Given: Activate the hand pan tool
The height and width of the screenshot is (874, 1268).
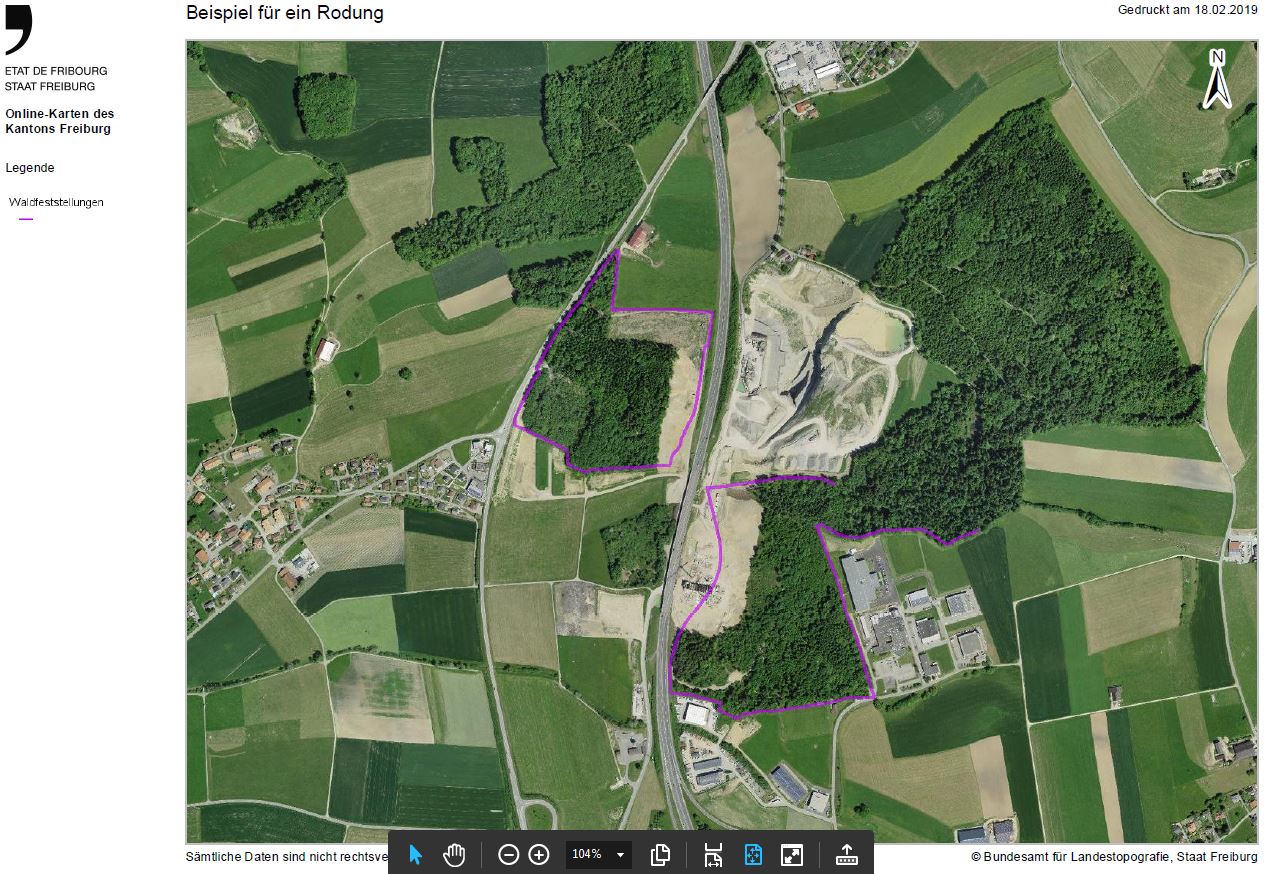Looking at the screenshot, I should (x=455, y=855).
